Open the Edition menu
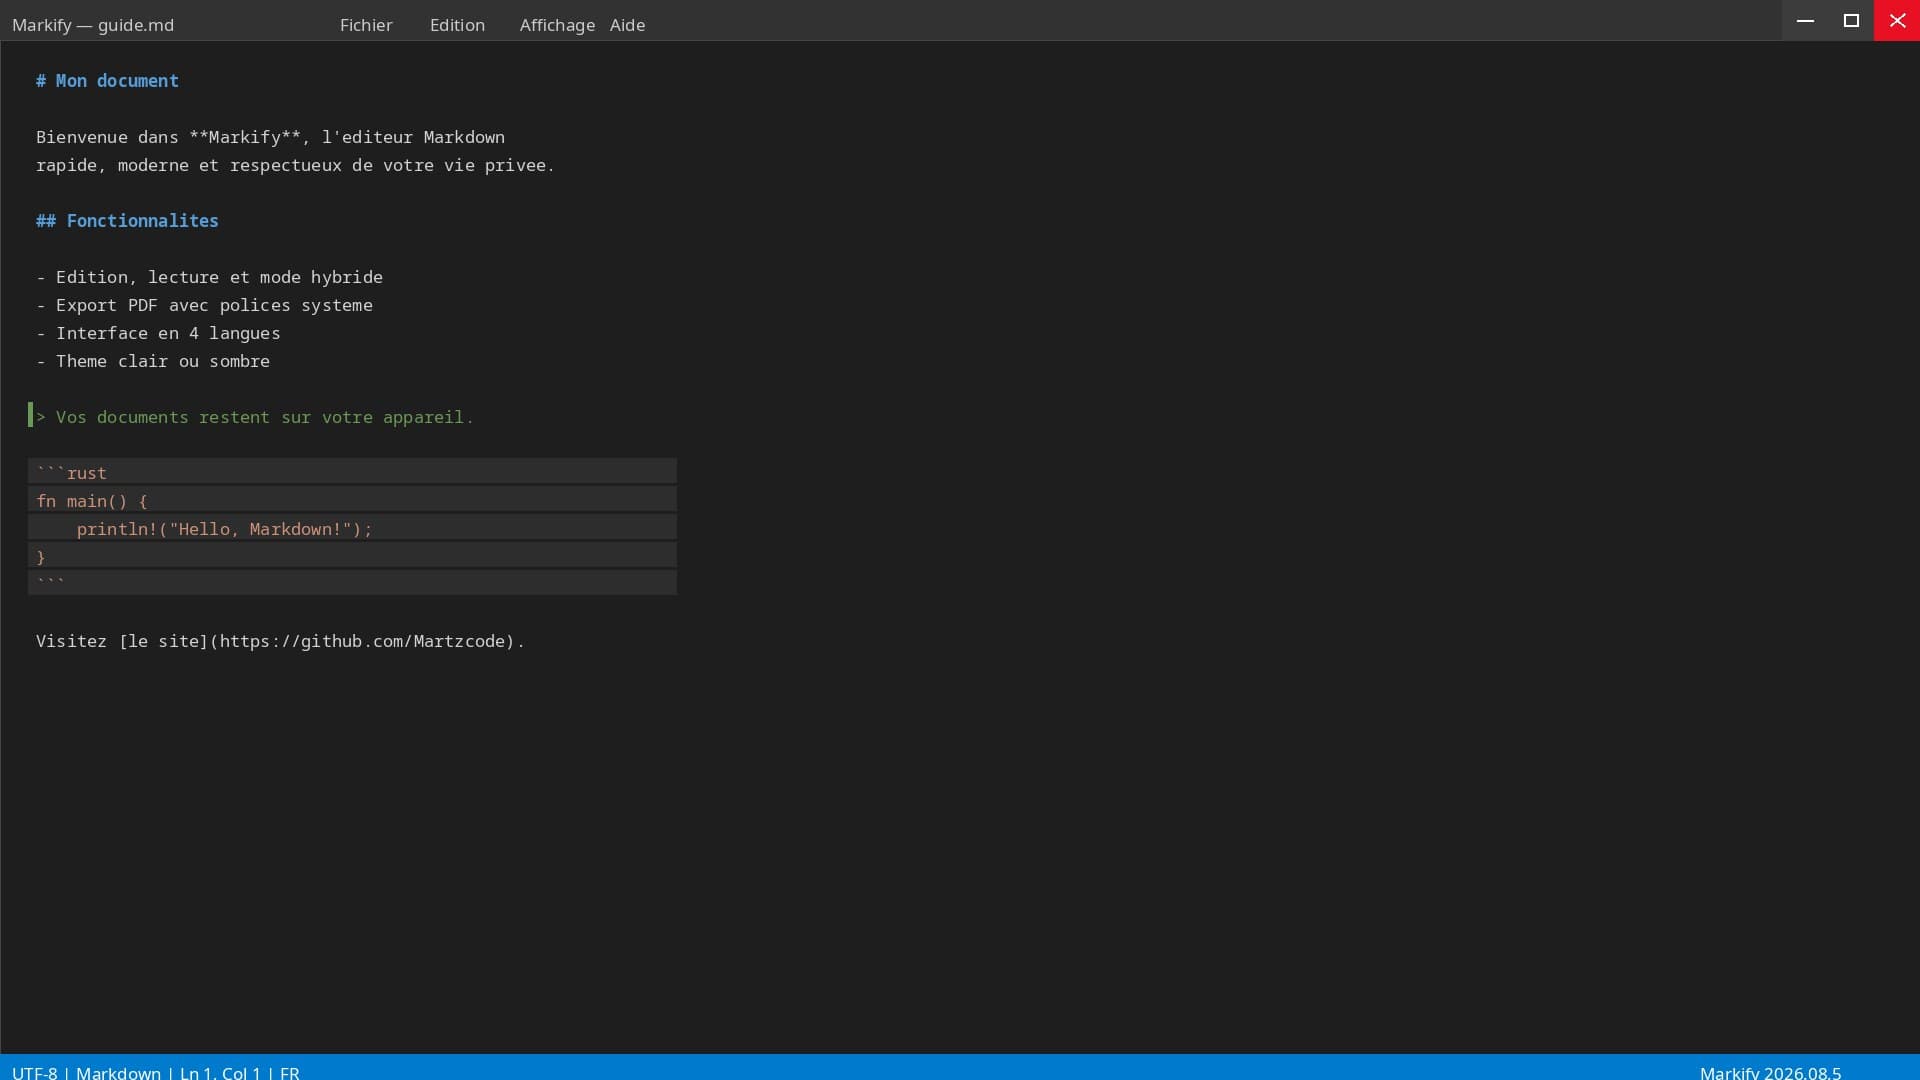 [x=457, y=25]
